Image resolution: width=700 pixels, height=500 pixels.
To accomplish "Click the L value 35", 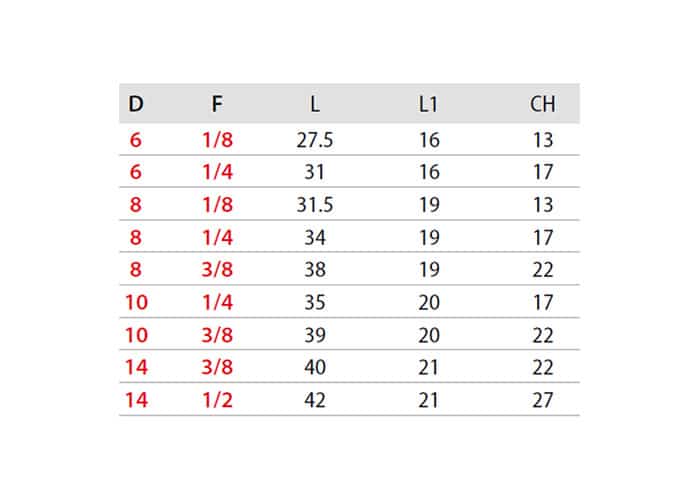I will pyautogui.click(x=315, y=303).
